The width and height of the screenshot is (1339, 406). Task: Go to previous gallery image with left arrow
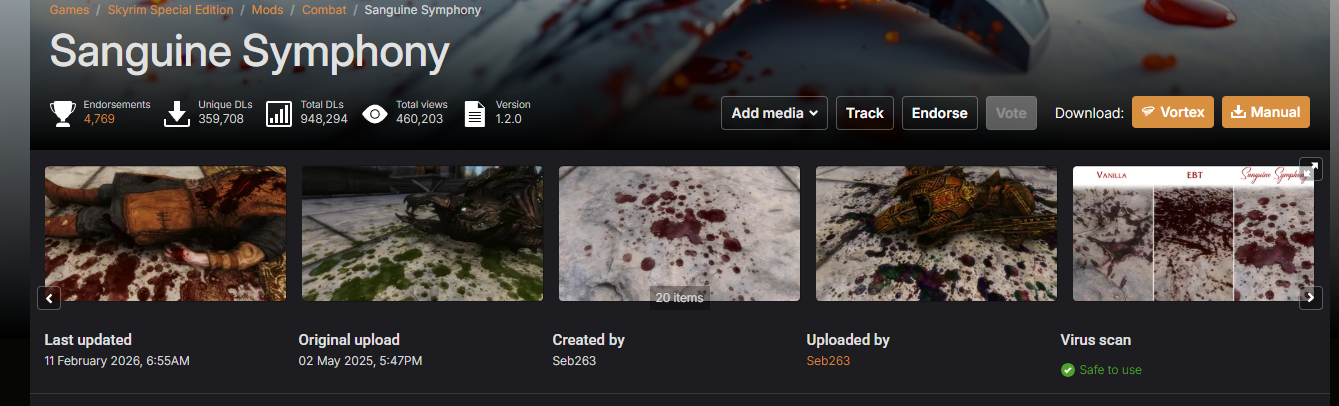coord(49,297)
